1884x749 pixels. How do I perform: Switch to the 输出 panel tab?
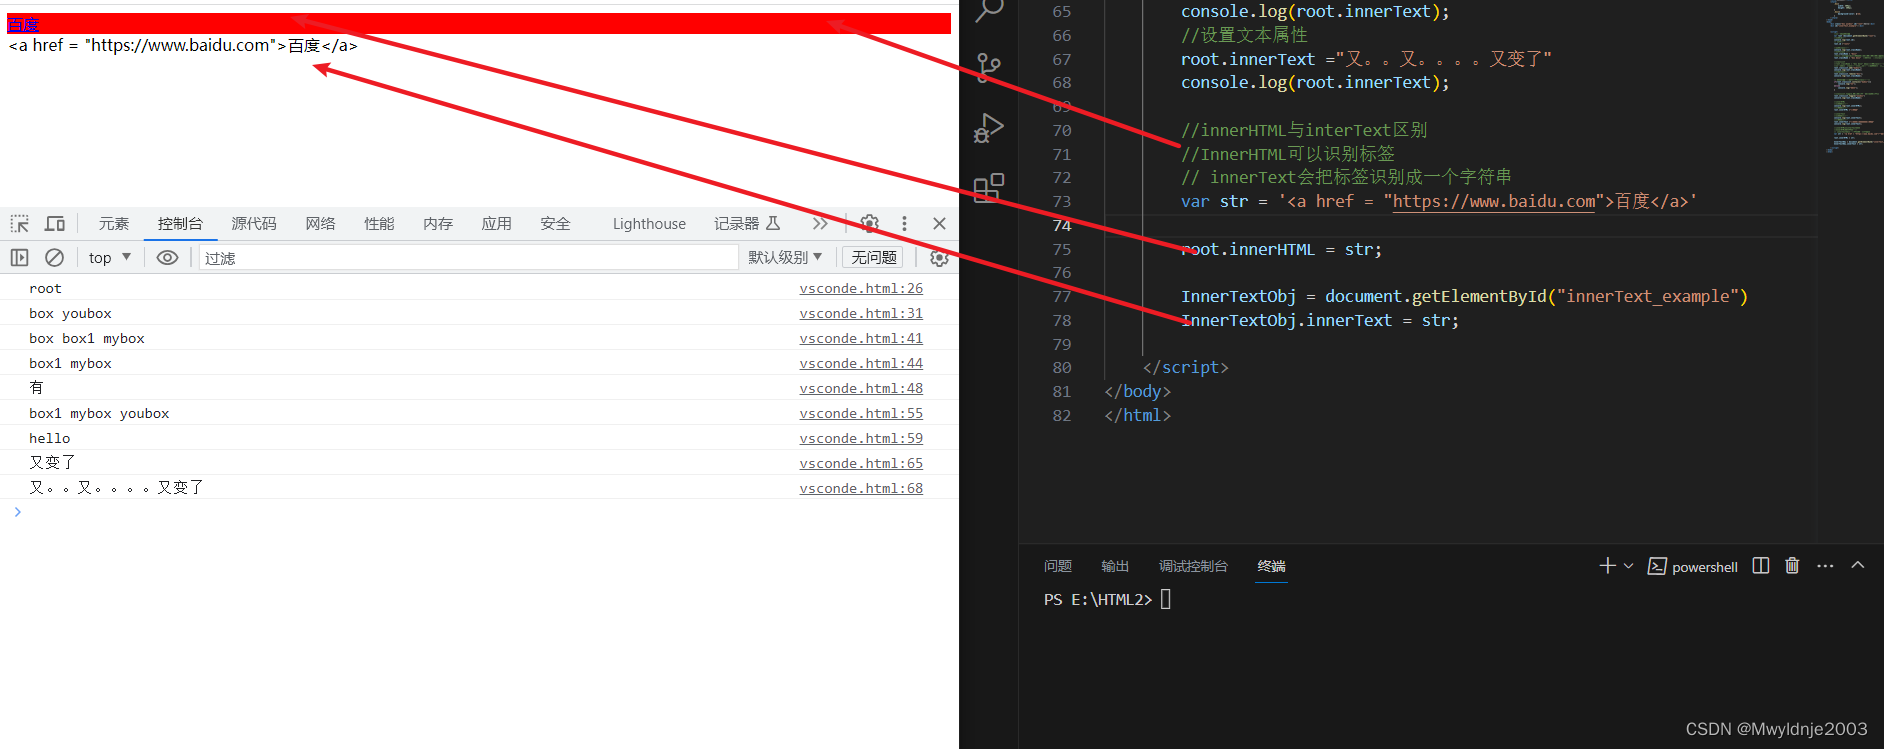point(1115,566)
